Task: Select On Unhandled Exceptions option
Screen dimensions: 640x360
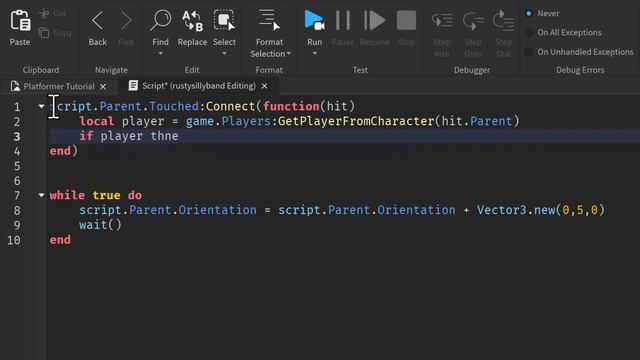Action: click(x=529, y=52)
